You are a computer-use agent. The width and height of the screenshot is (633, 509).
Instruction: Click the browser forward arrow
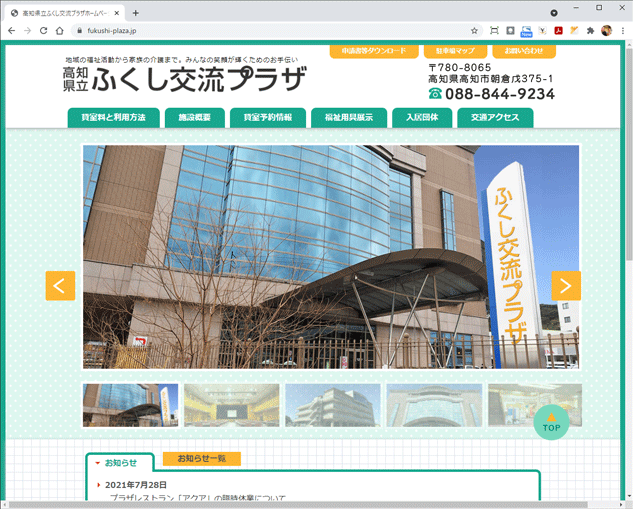[x=27, y=31]
